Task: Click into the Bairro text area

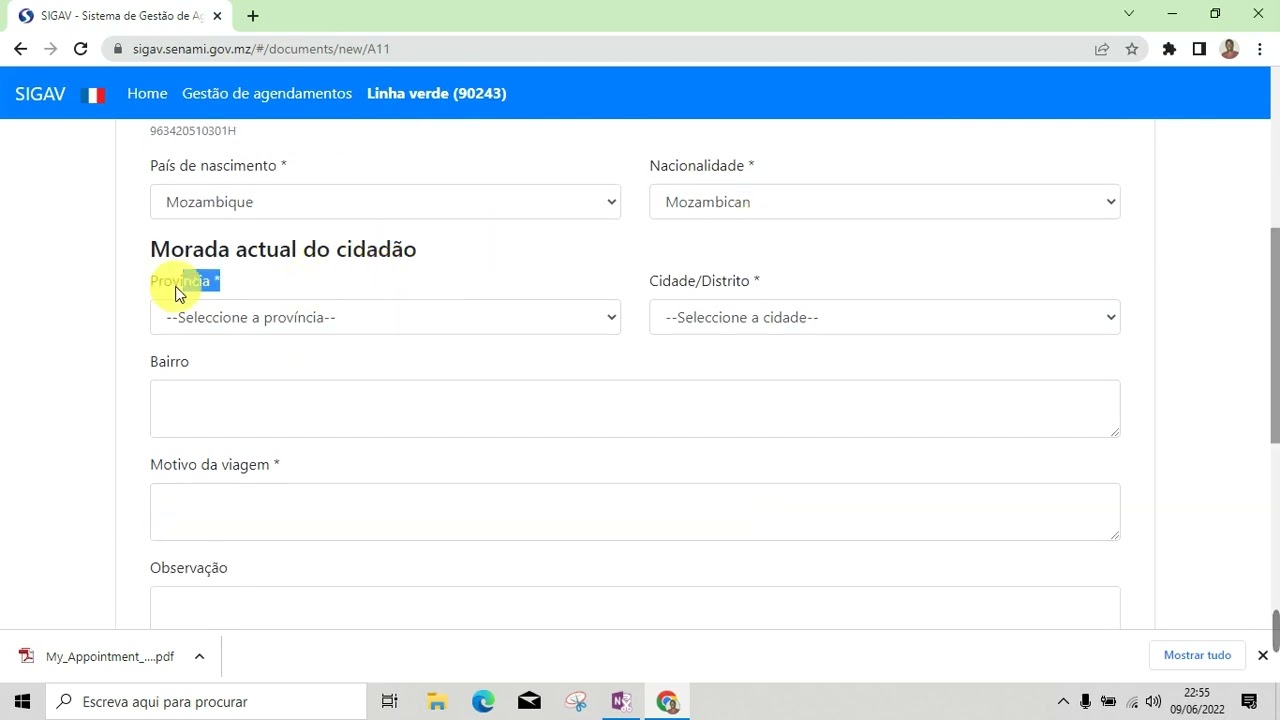Action: point(635,408)
